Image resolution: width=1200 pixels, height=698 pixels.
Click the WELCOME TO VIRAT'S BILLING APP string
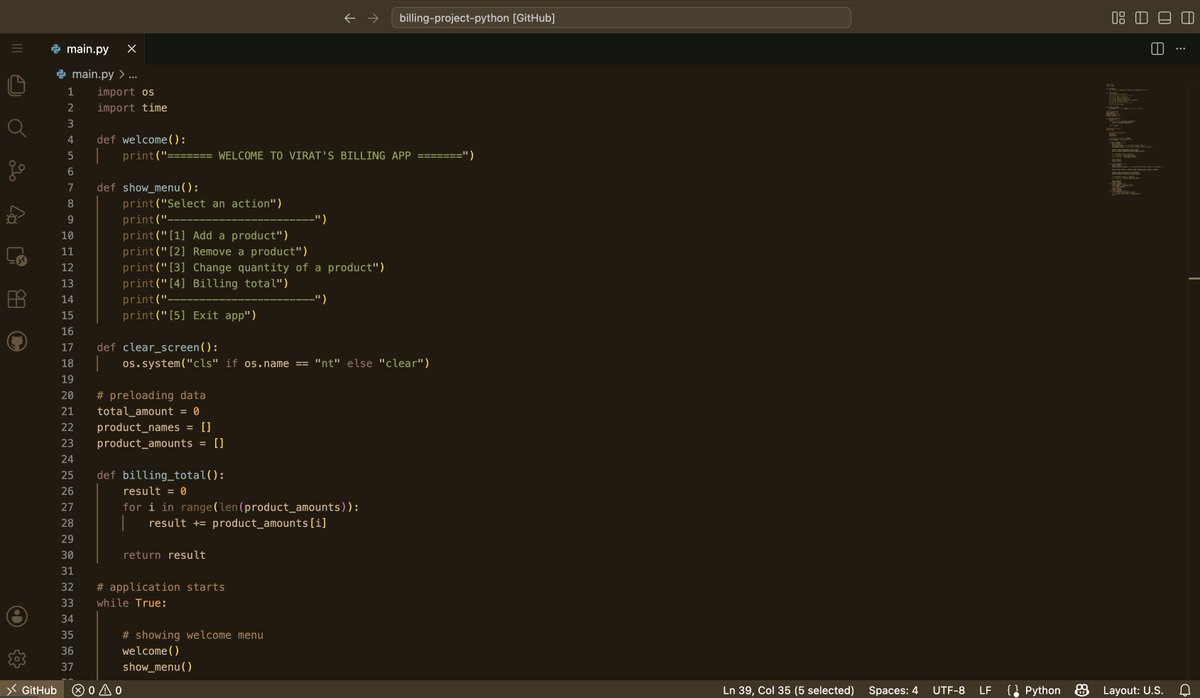(x=315, y=155)
